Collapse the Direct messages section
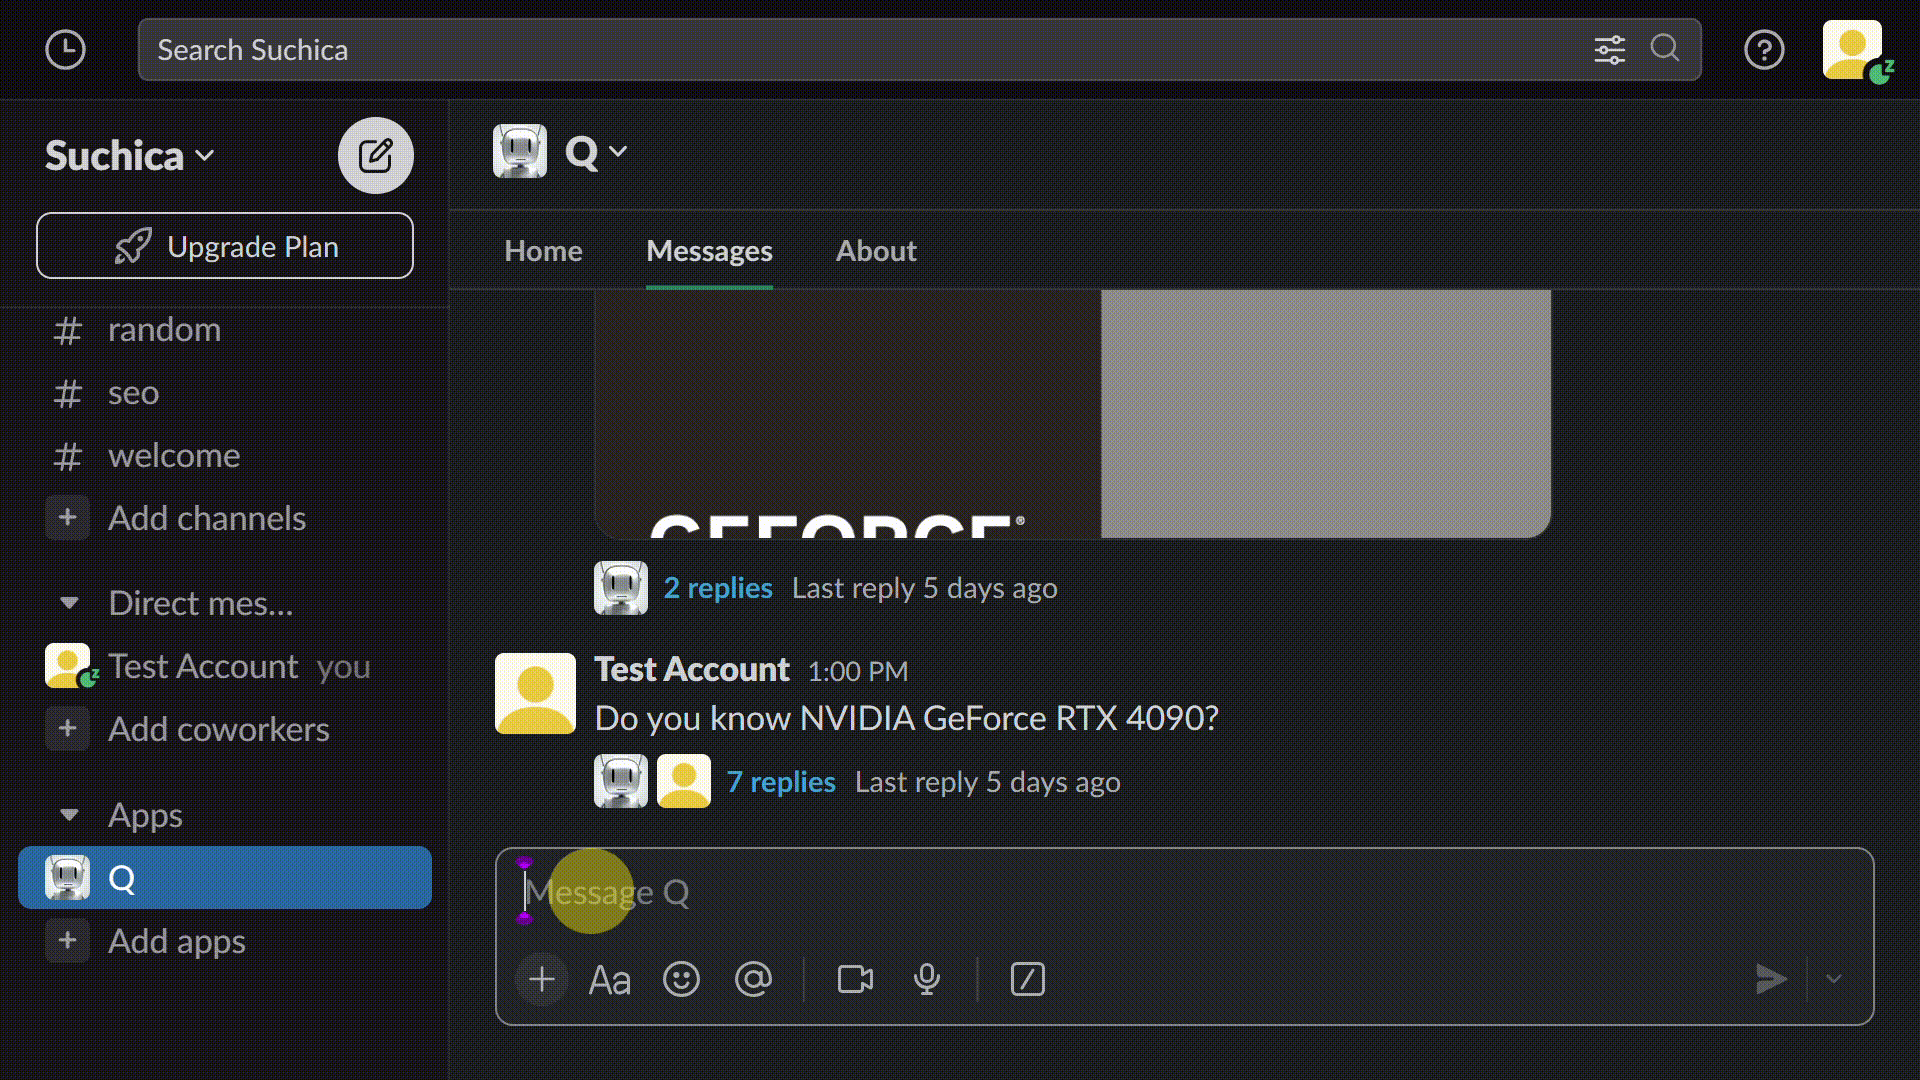The height and width of the screenshot is (1080, 1920). click(69, 601)
